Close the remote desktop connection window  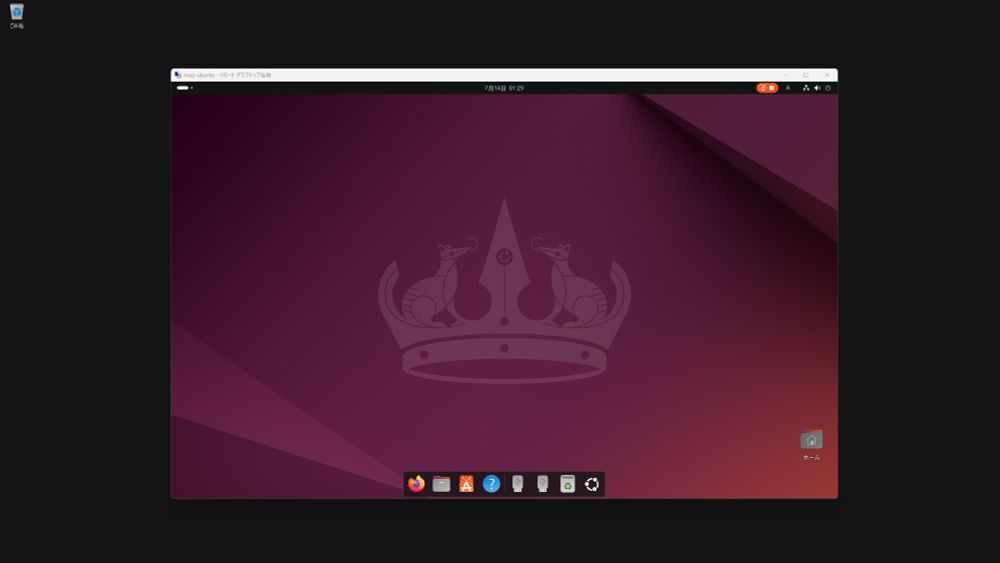coord(827,75)
